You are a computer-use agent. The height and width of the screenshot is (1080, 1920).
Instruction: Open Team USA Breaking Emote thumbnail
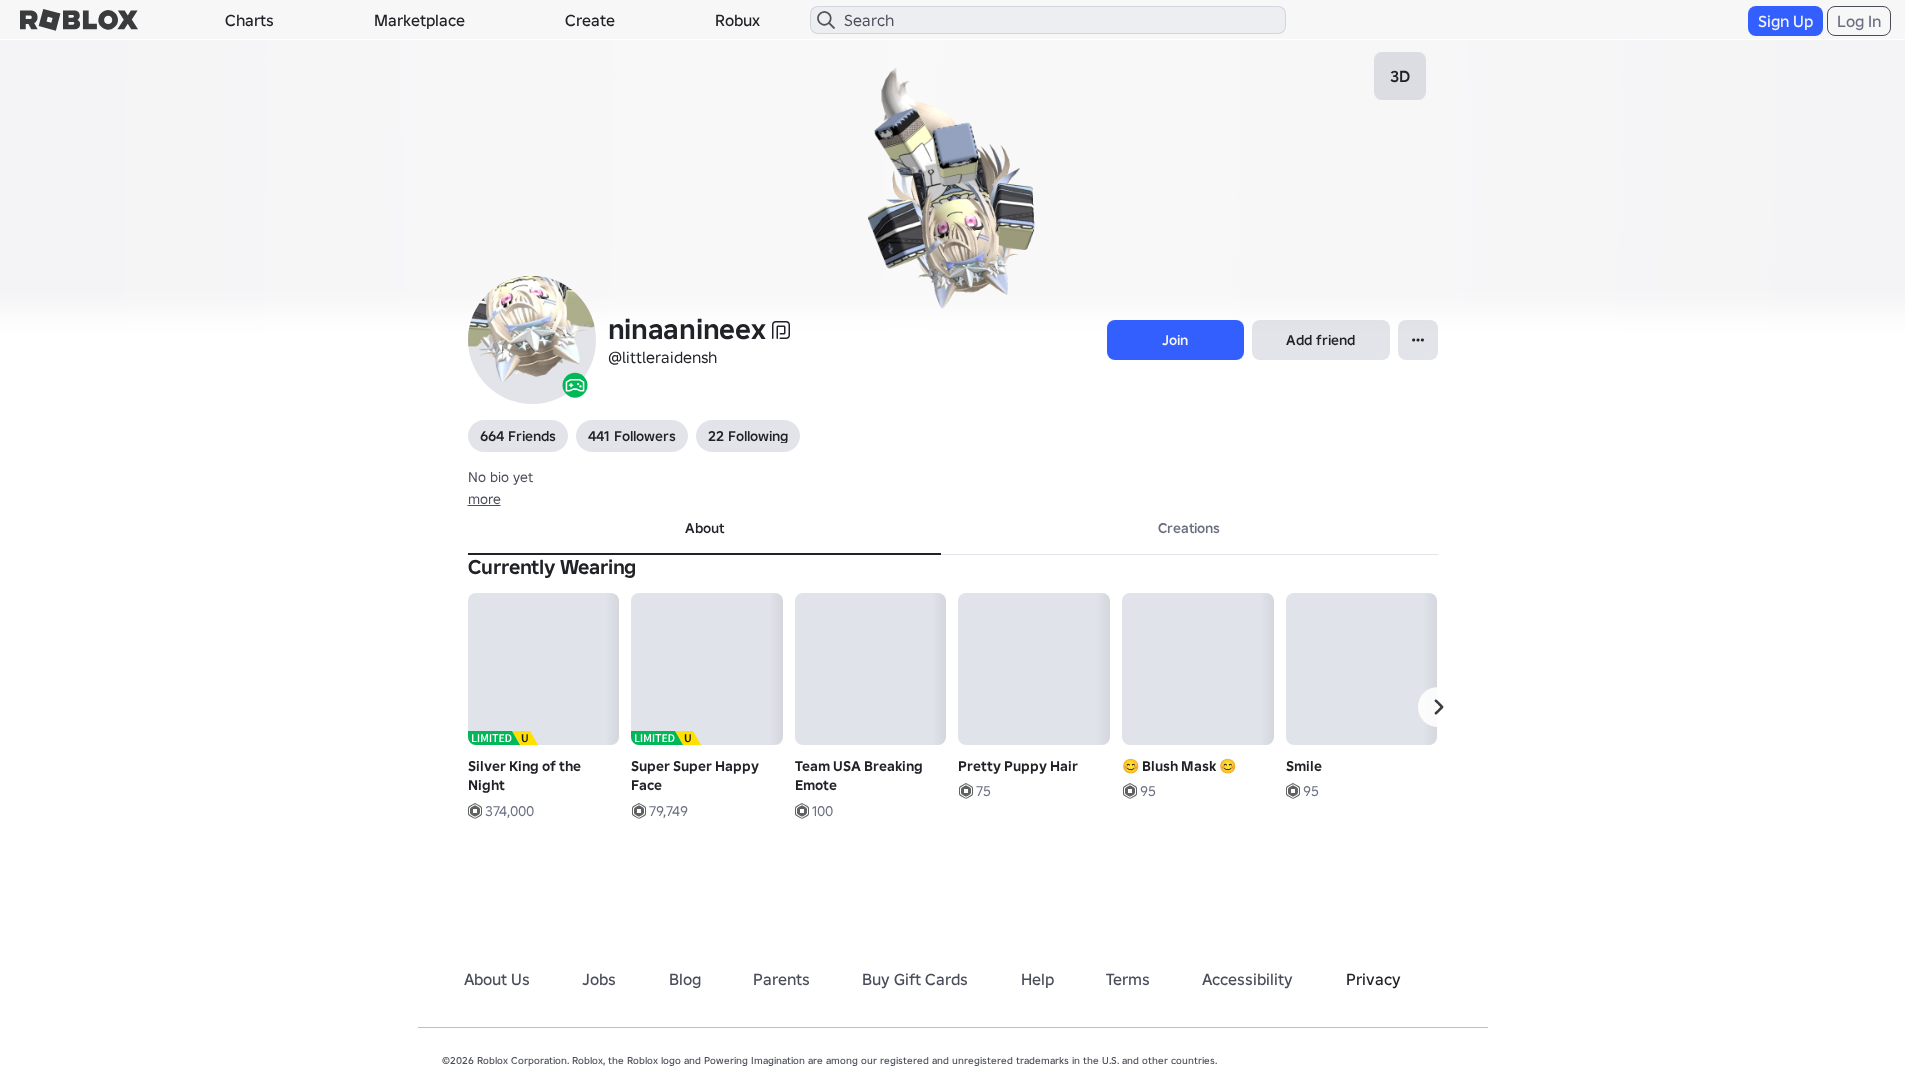(871, 669)
